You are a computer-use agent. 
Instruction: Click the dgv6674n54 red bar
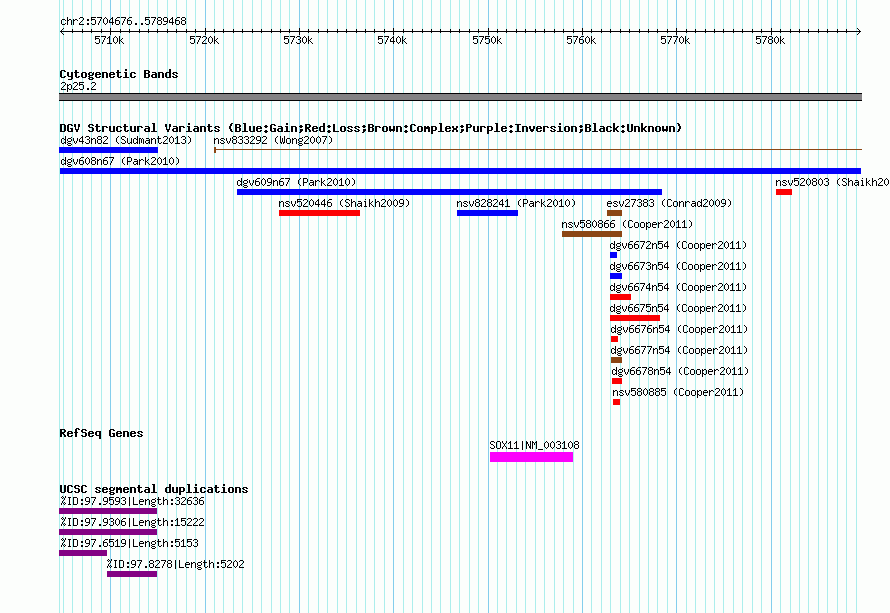[620, 297]
